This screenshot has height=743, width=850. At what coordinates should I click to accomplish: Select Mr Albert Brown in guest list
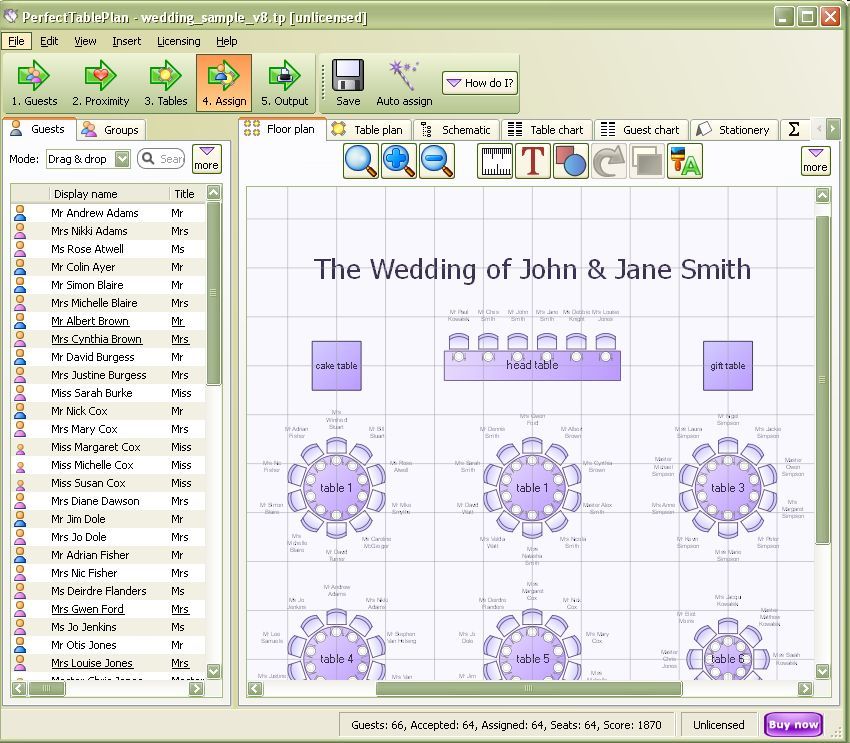coord(108,321)
